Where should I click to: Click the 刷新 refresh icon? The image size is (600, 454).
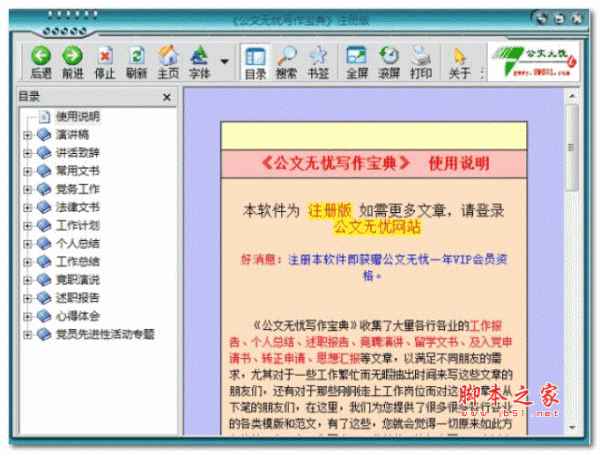point(137,56)
